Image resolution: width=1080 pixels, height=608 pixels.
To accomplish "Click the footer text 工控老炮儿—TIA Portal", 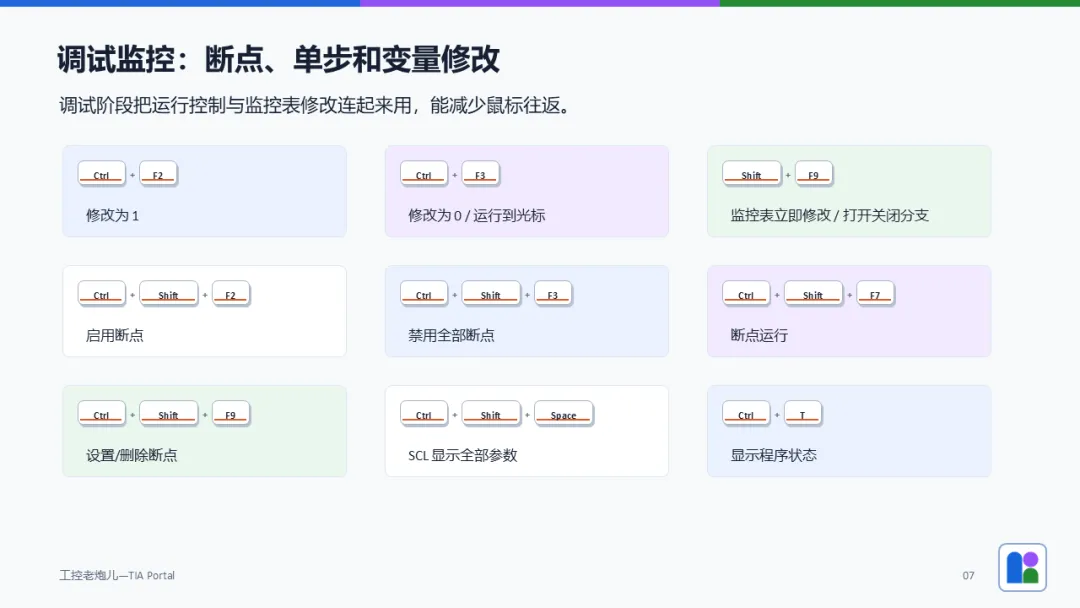I will [117, 575].
